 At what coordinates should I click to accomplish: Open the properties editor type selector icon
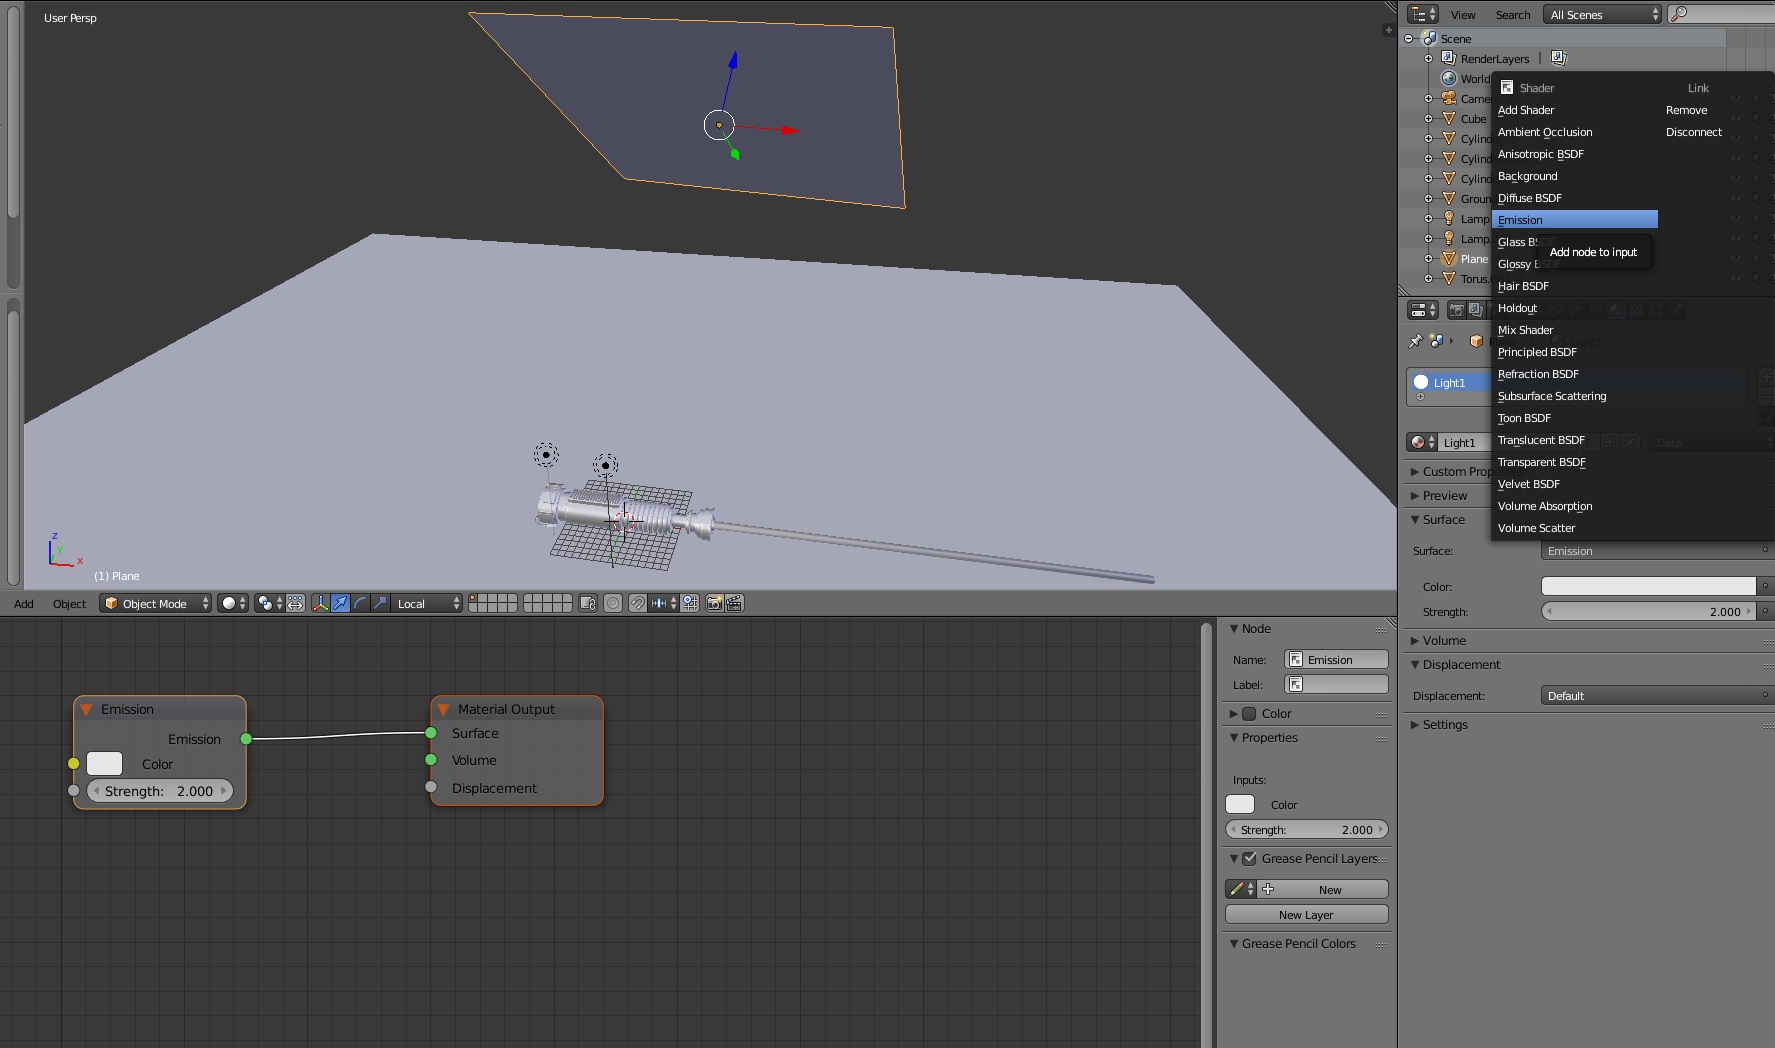click(1423, 310)
